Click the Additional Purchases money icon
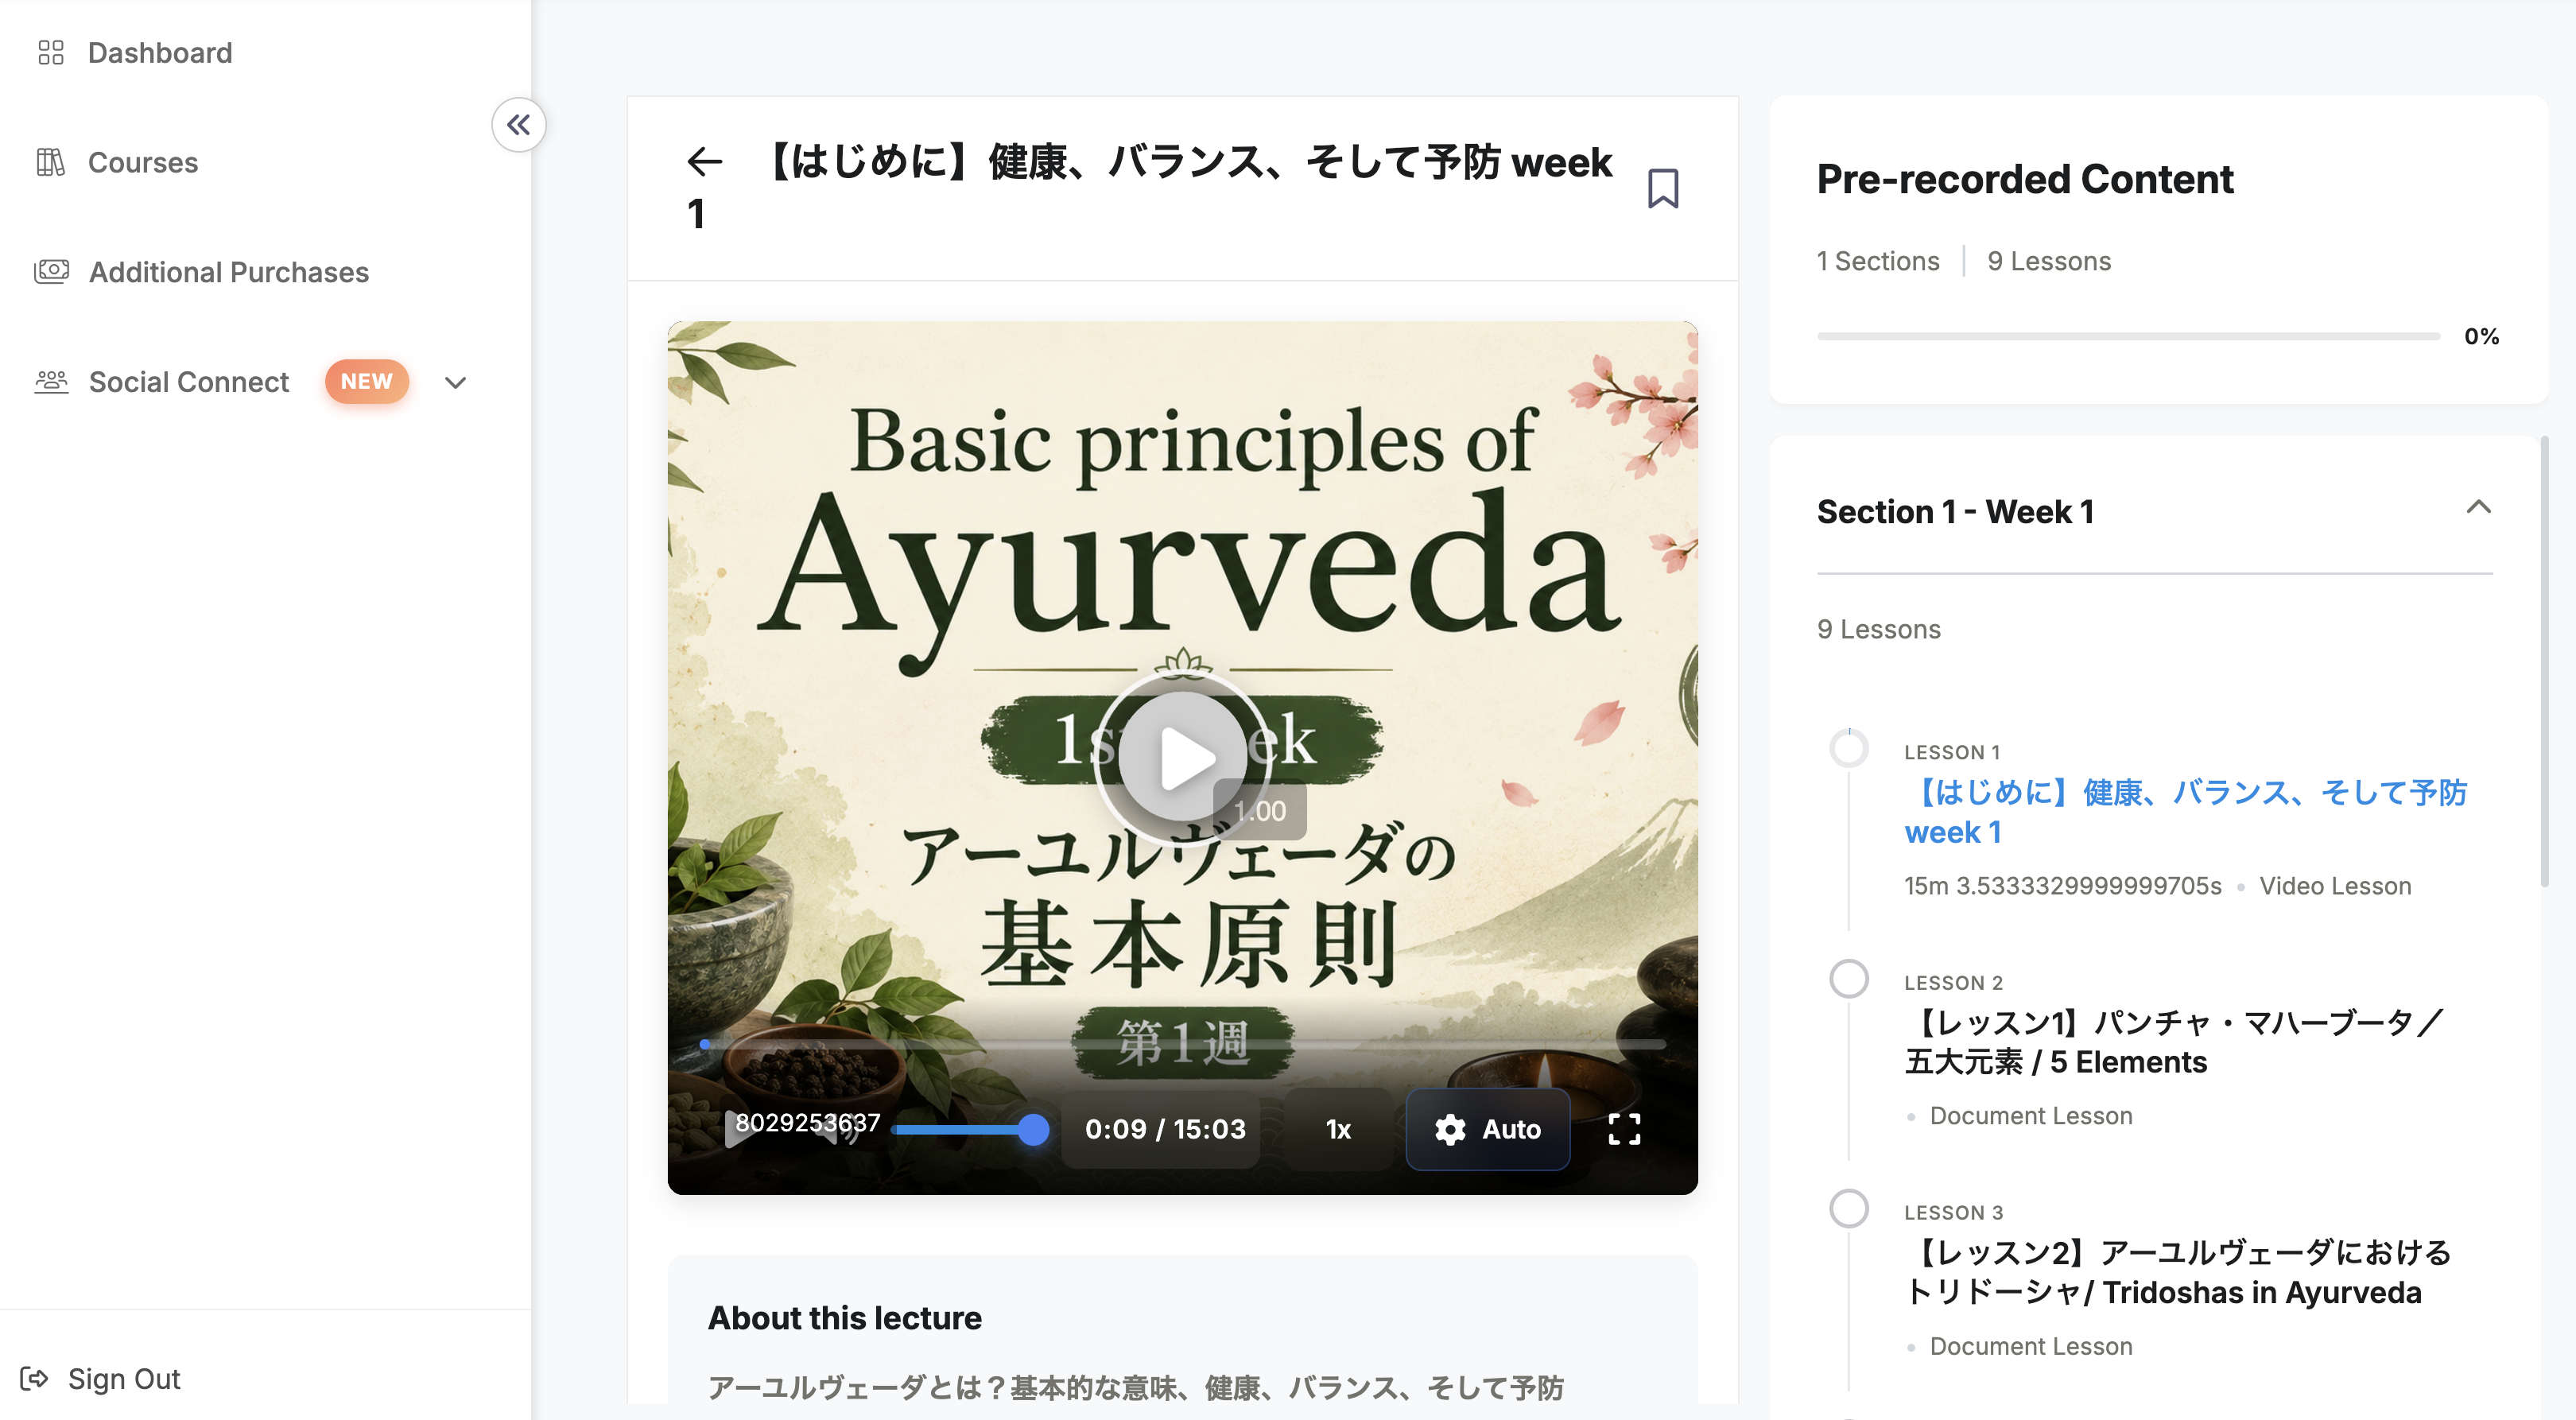Image resolution: width=2576 pixels, height=1420 pixels. (51, 271)
